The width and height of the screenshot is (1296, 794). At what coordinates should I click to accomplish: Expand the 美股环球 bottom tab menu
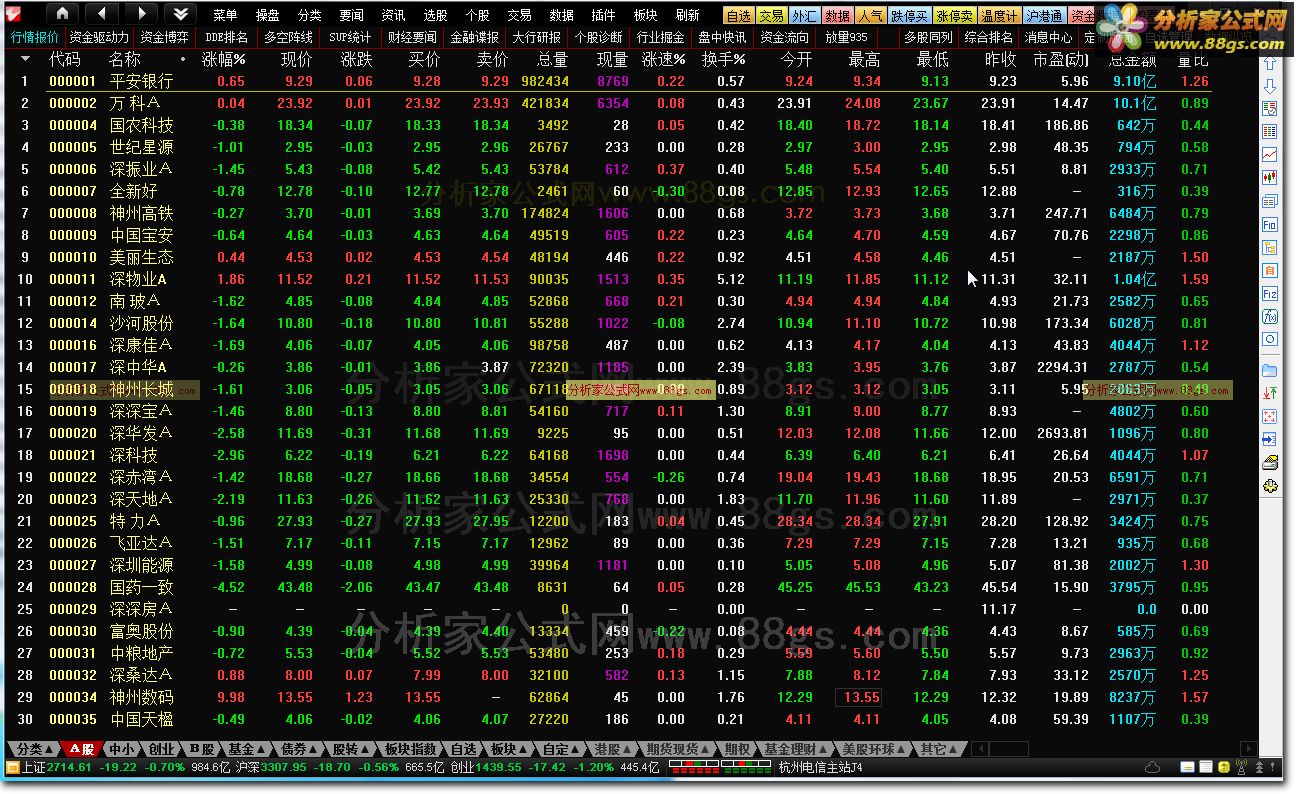point(873,749)
